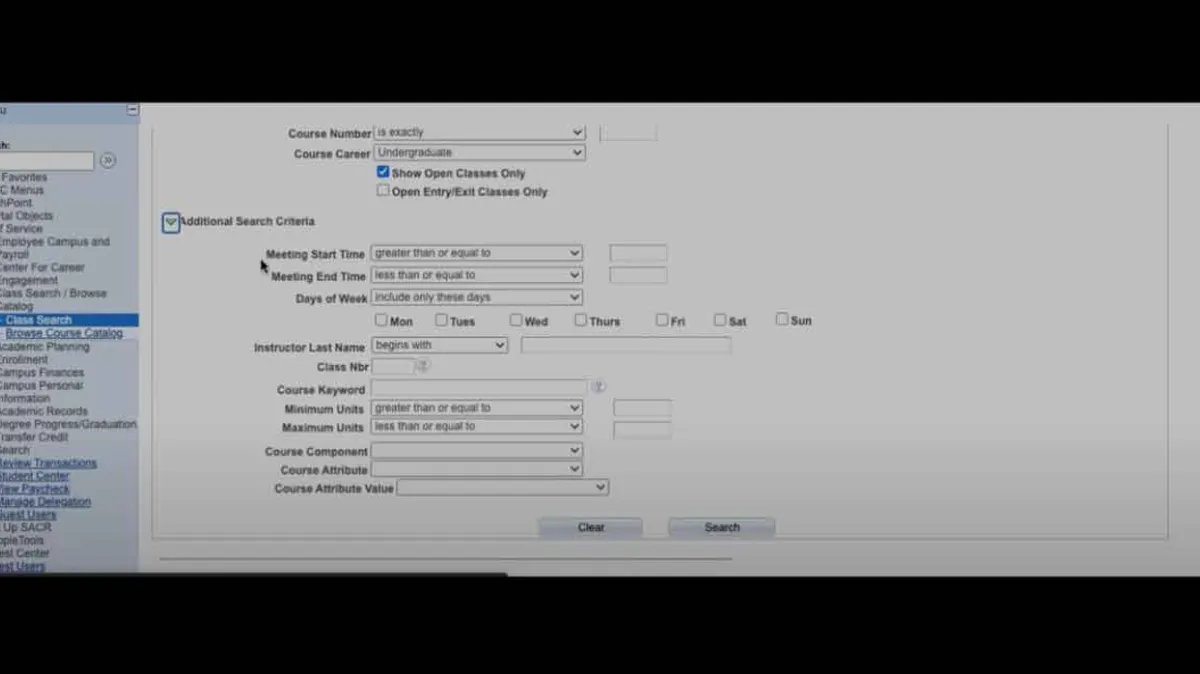1200x674 pixels.
Task: Click the Maximum Units value field
Action: tap(642, 430)
